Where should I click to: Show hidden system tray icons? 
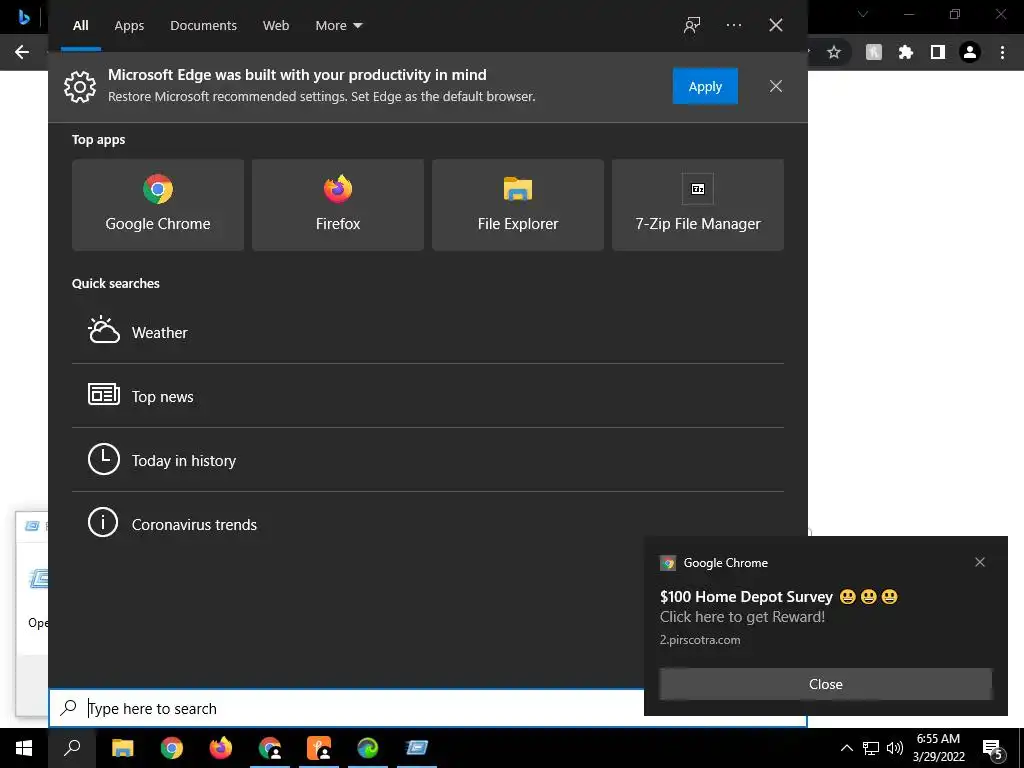(846, 748)
